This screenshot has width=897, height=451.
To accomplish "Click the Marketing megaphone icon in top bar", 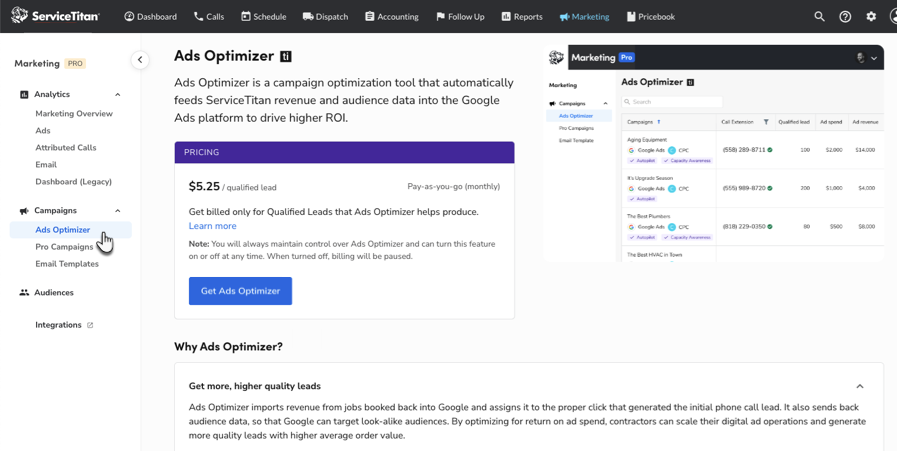I will coord(565,17).
